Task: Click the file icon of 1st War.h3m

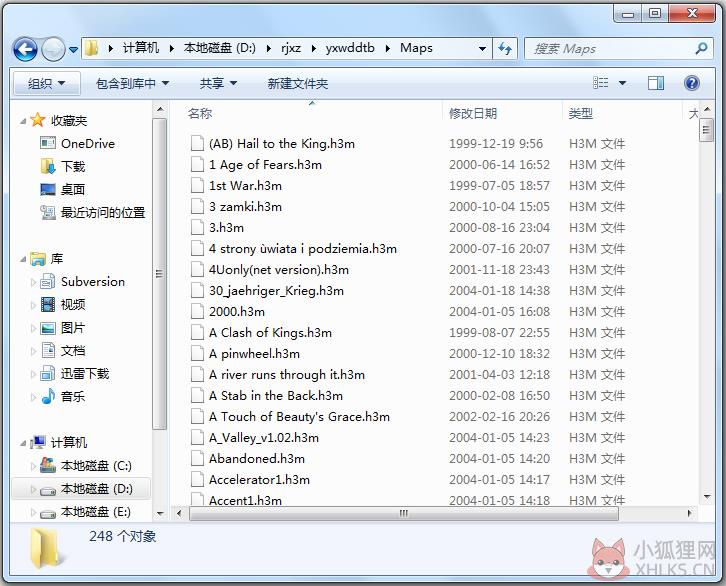Action: [x=197, y=186]
